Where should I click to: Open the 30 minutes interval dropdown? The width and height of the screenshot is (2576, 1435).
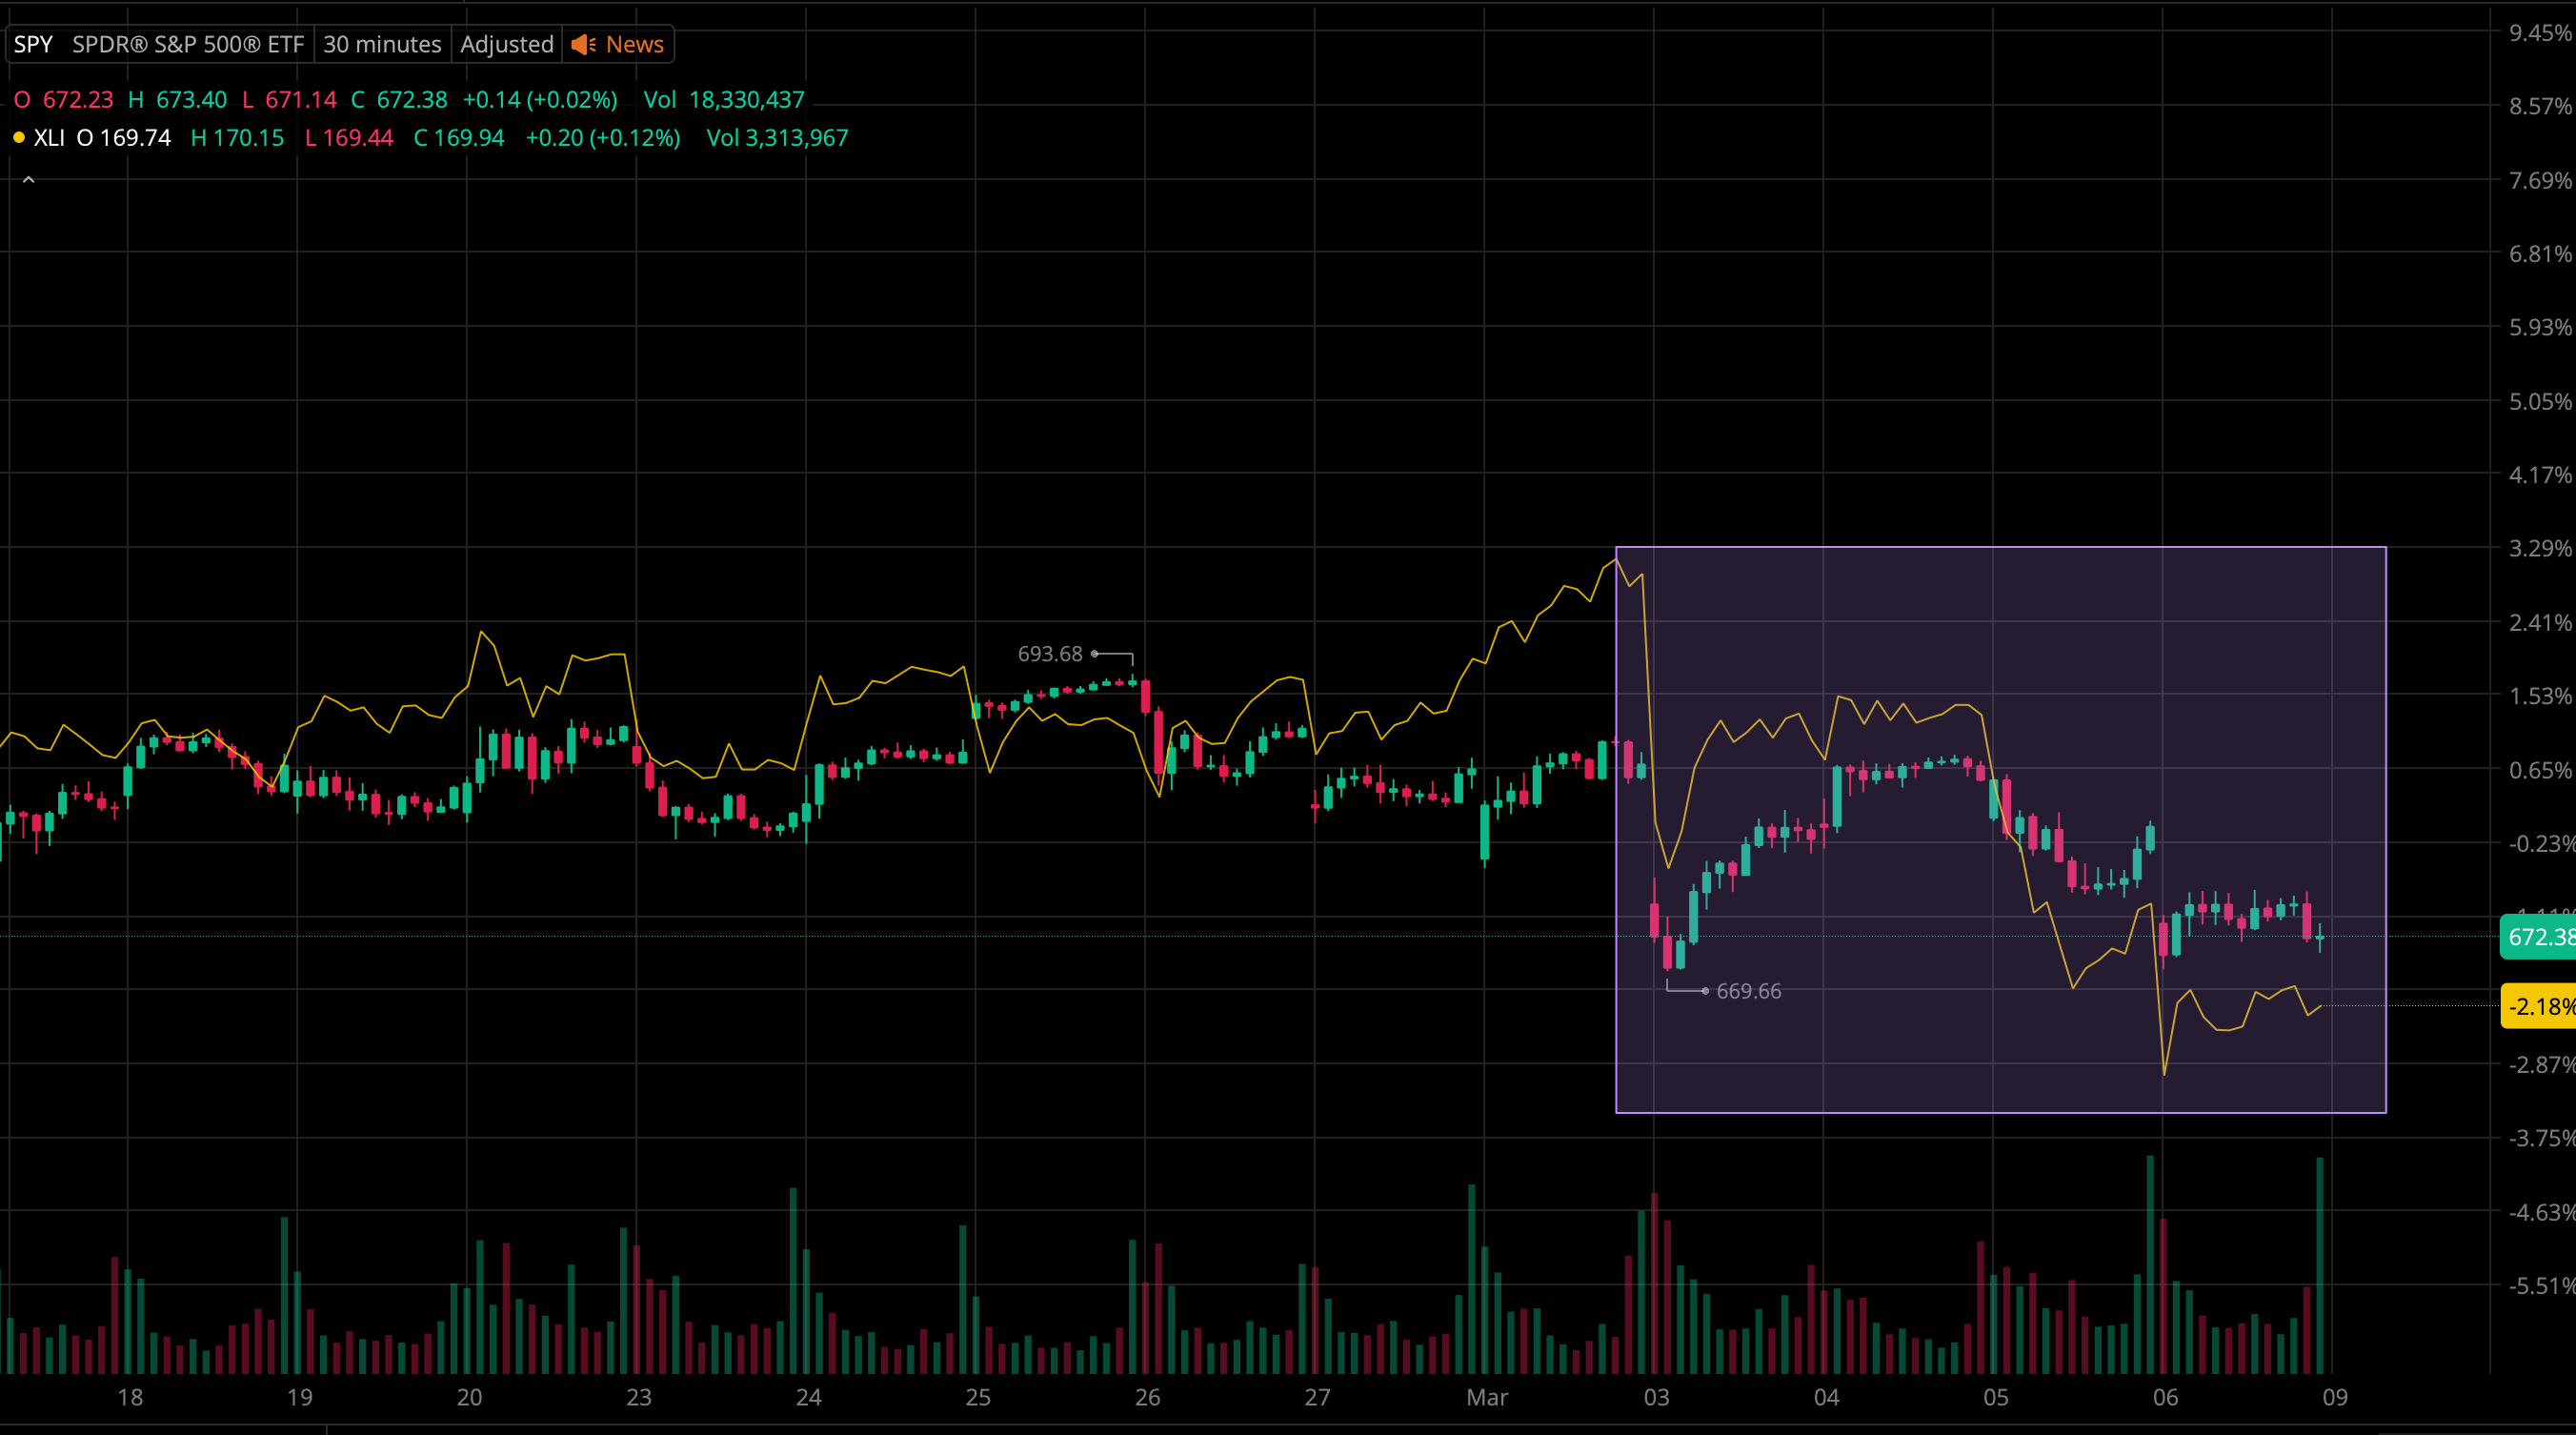click(382, 44)
